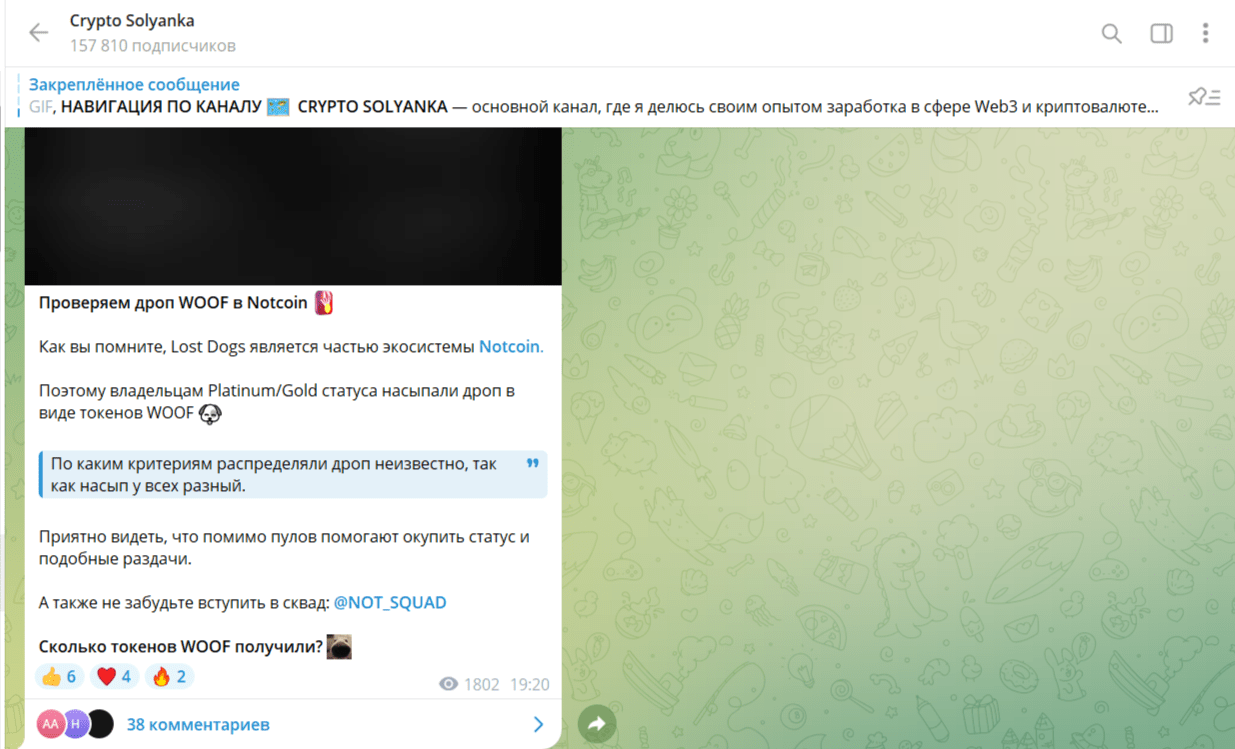Show all pinned messages list
Image resolution: width=1235 pixels, height=749 pixels.
point(1204,97)
